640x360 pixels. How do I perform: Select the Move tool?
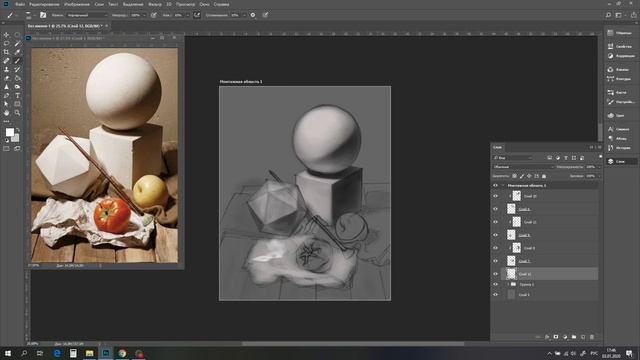(7, 35)
